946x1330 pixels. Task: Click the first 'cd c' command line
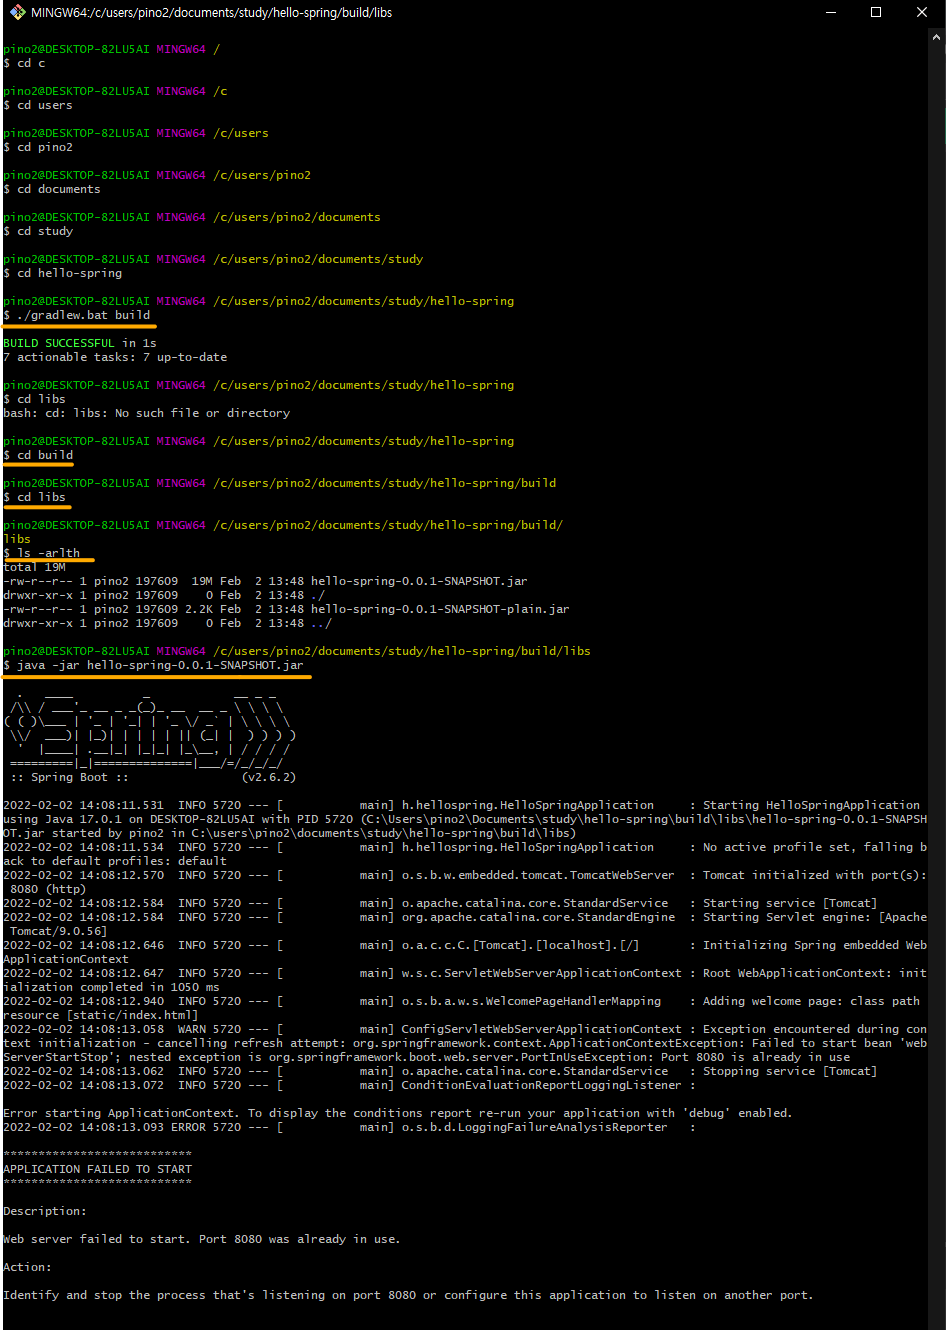pyautogui.click(x=24, y=63)
